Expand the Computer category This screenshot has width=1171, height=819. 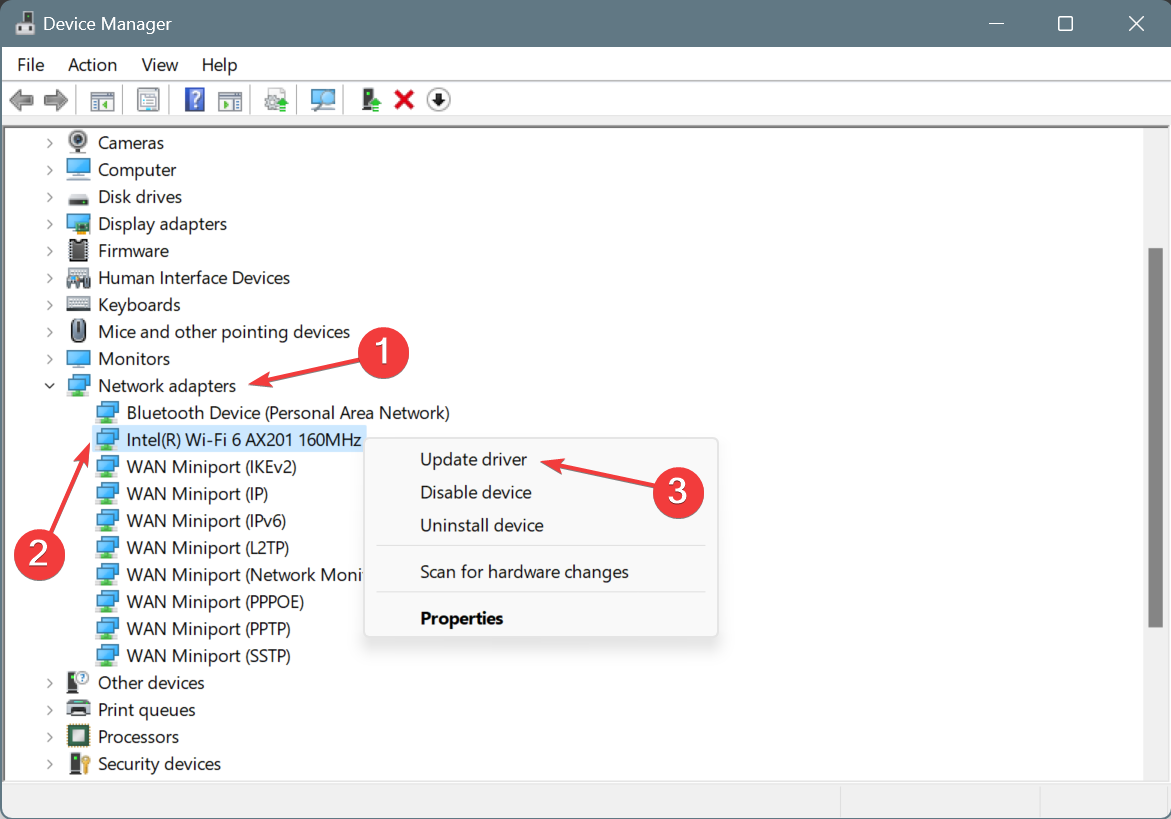(x=49, y=170)
